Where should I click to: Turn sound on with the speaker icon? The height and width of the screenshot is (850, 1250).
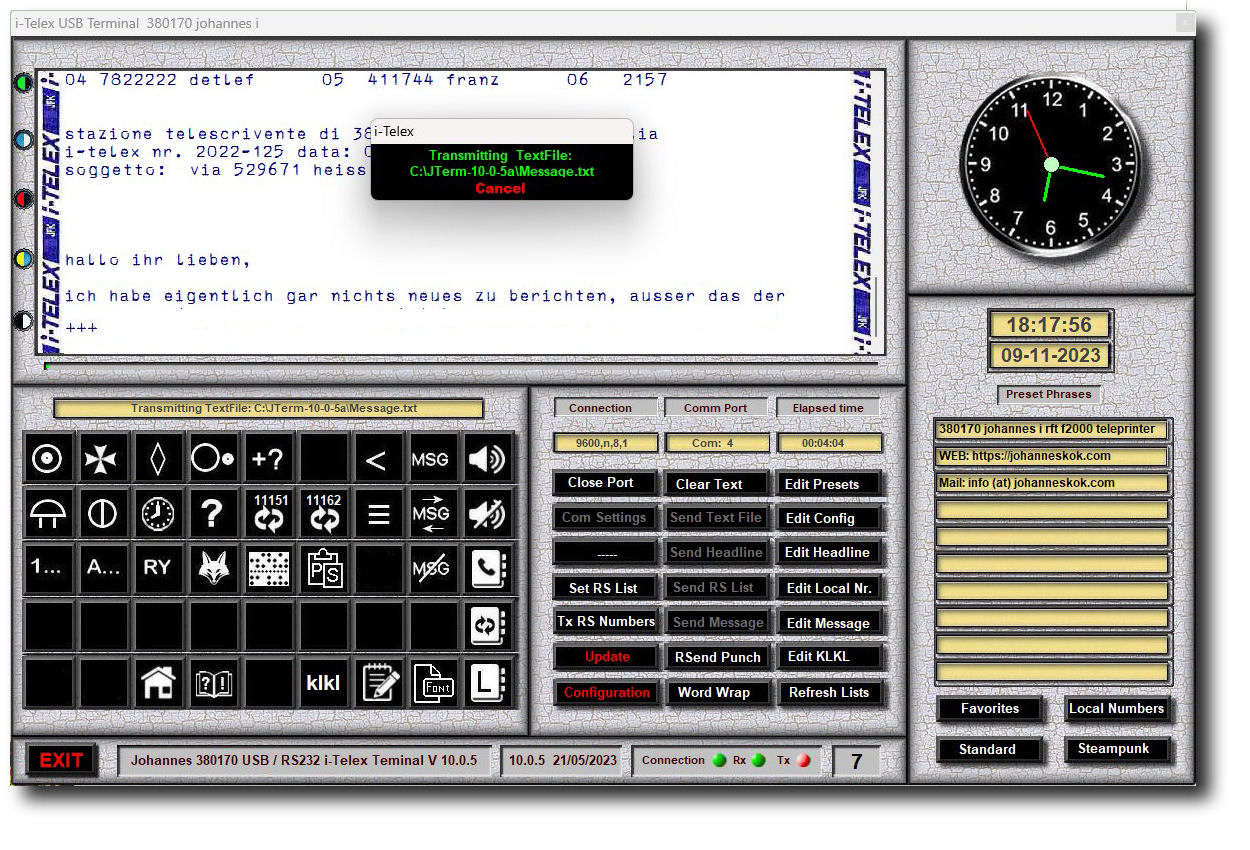click(x=488, y=459)
